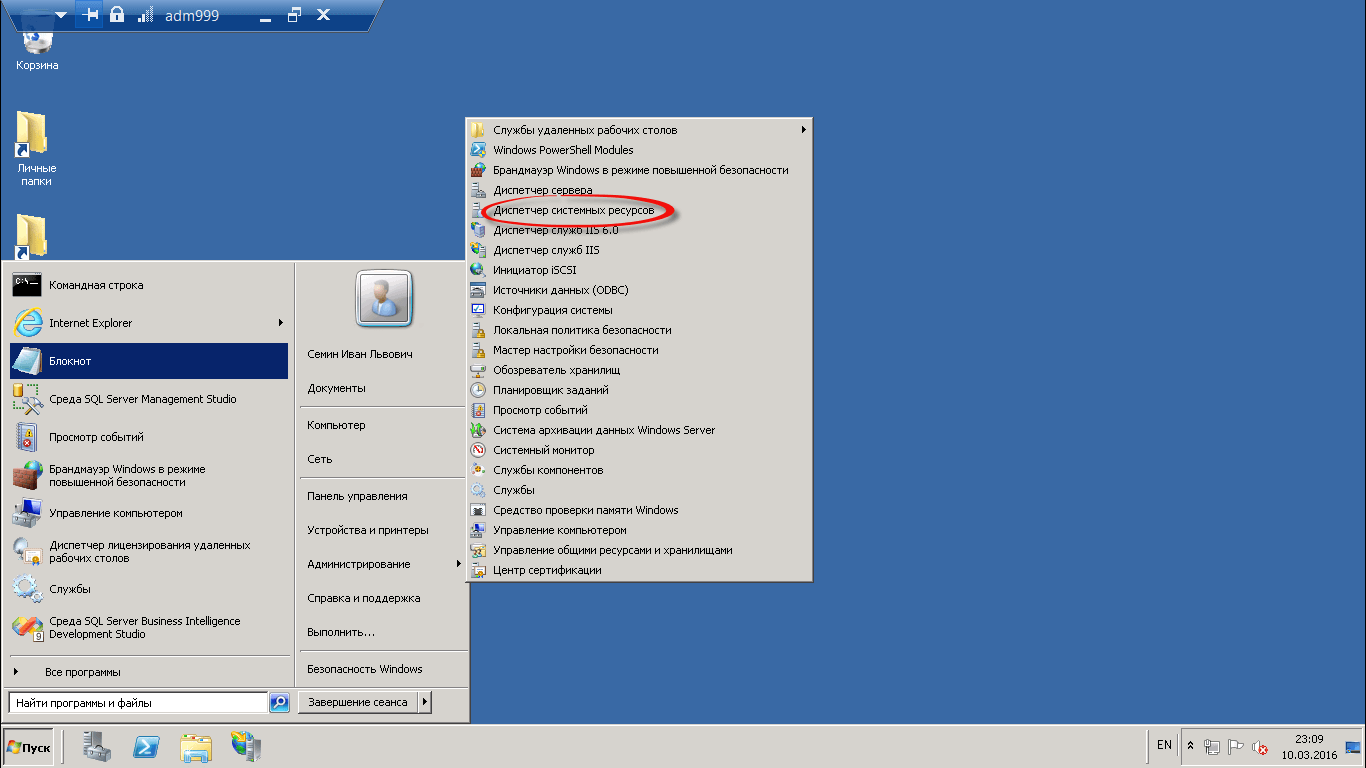Open Устройства и принтеры
The image size is (1366, 768).
coord(383,530)
